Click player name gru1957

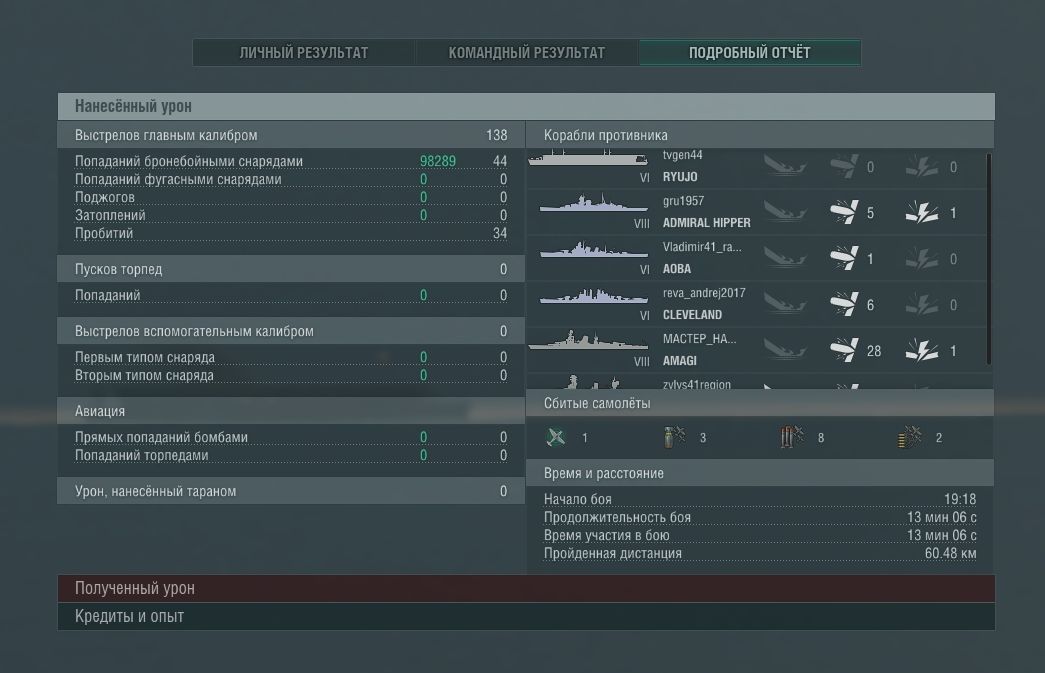click(683, 201)
